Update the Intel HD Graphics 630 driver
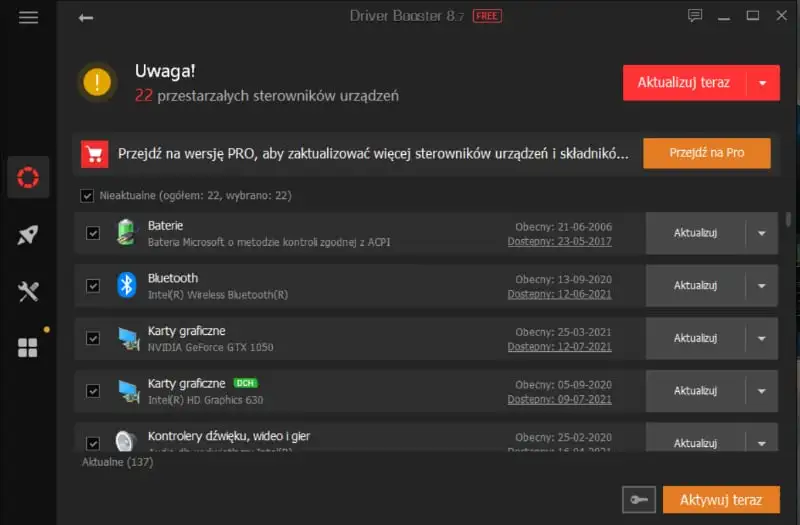800x525 pixels. pos(695,391)
